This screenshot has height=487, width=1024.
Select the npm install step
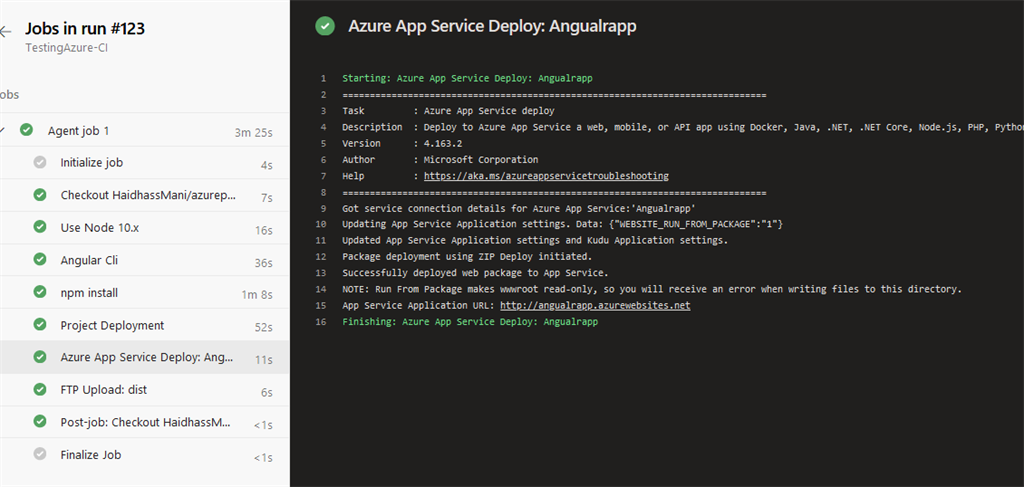point(144,292)
